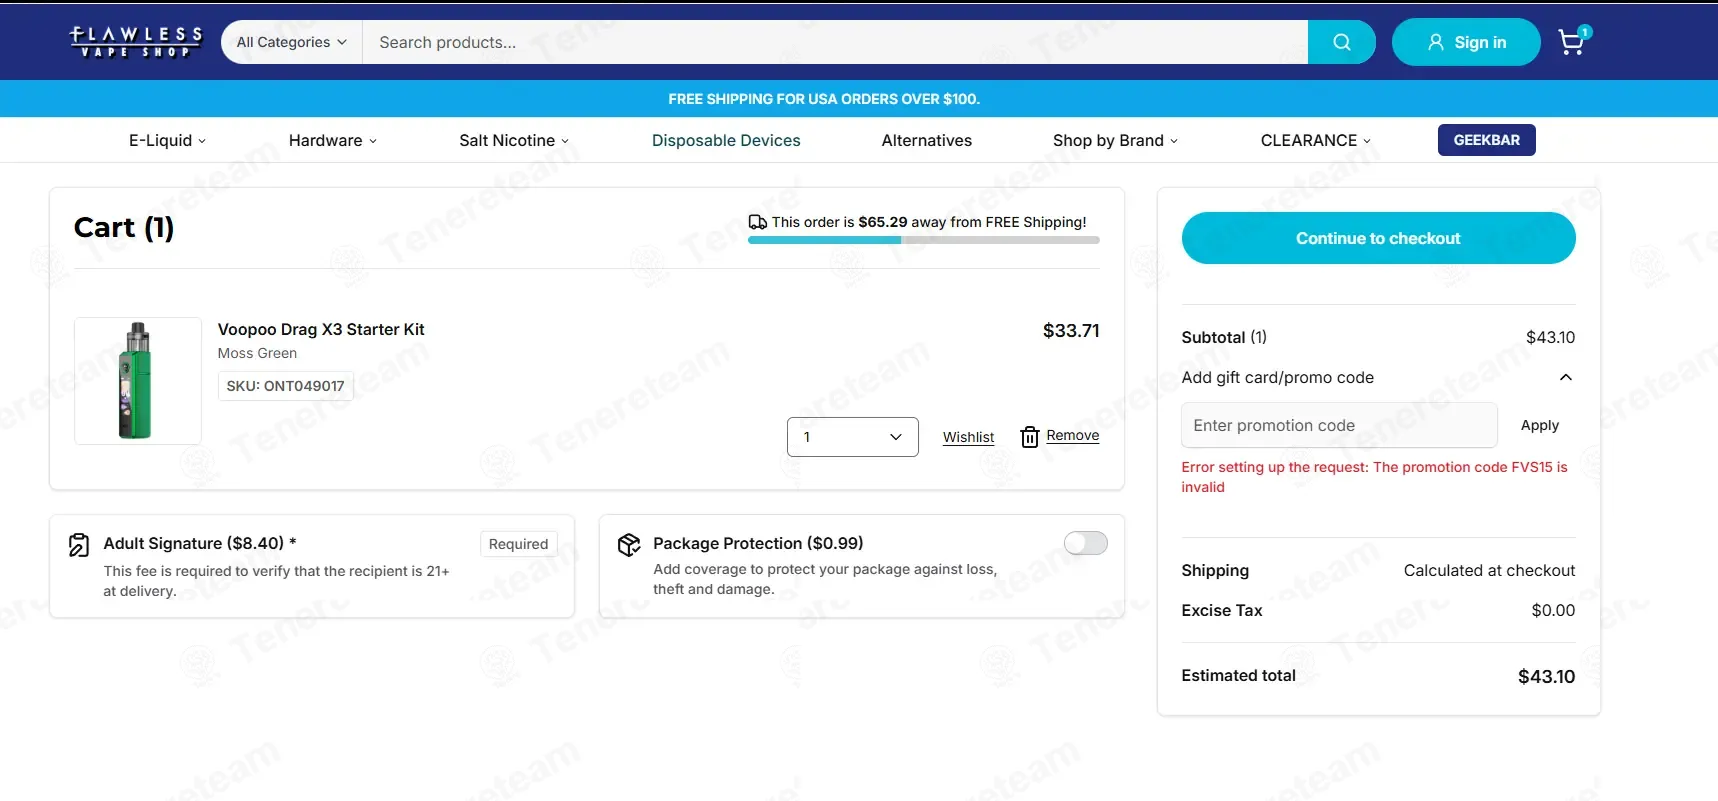Click the Moss Green variant text

pos(257,353)
